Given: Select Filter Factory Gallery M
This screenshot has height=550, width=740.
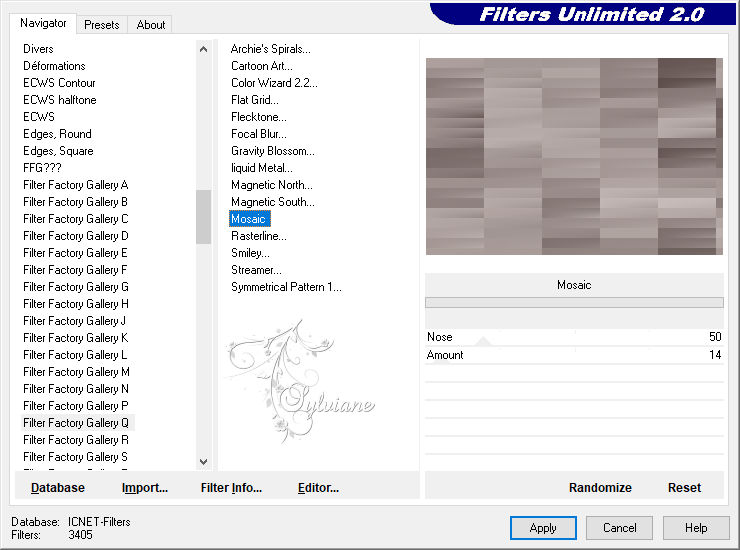Looking at the screenshot, I should (76, 372).
